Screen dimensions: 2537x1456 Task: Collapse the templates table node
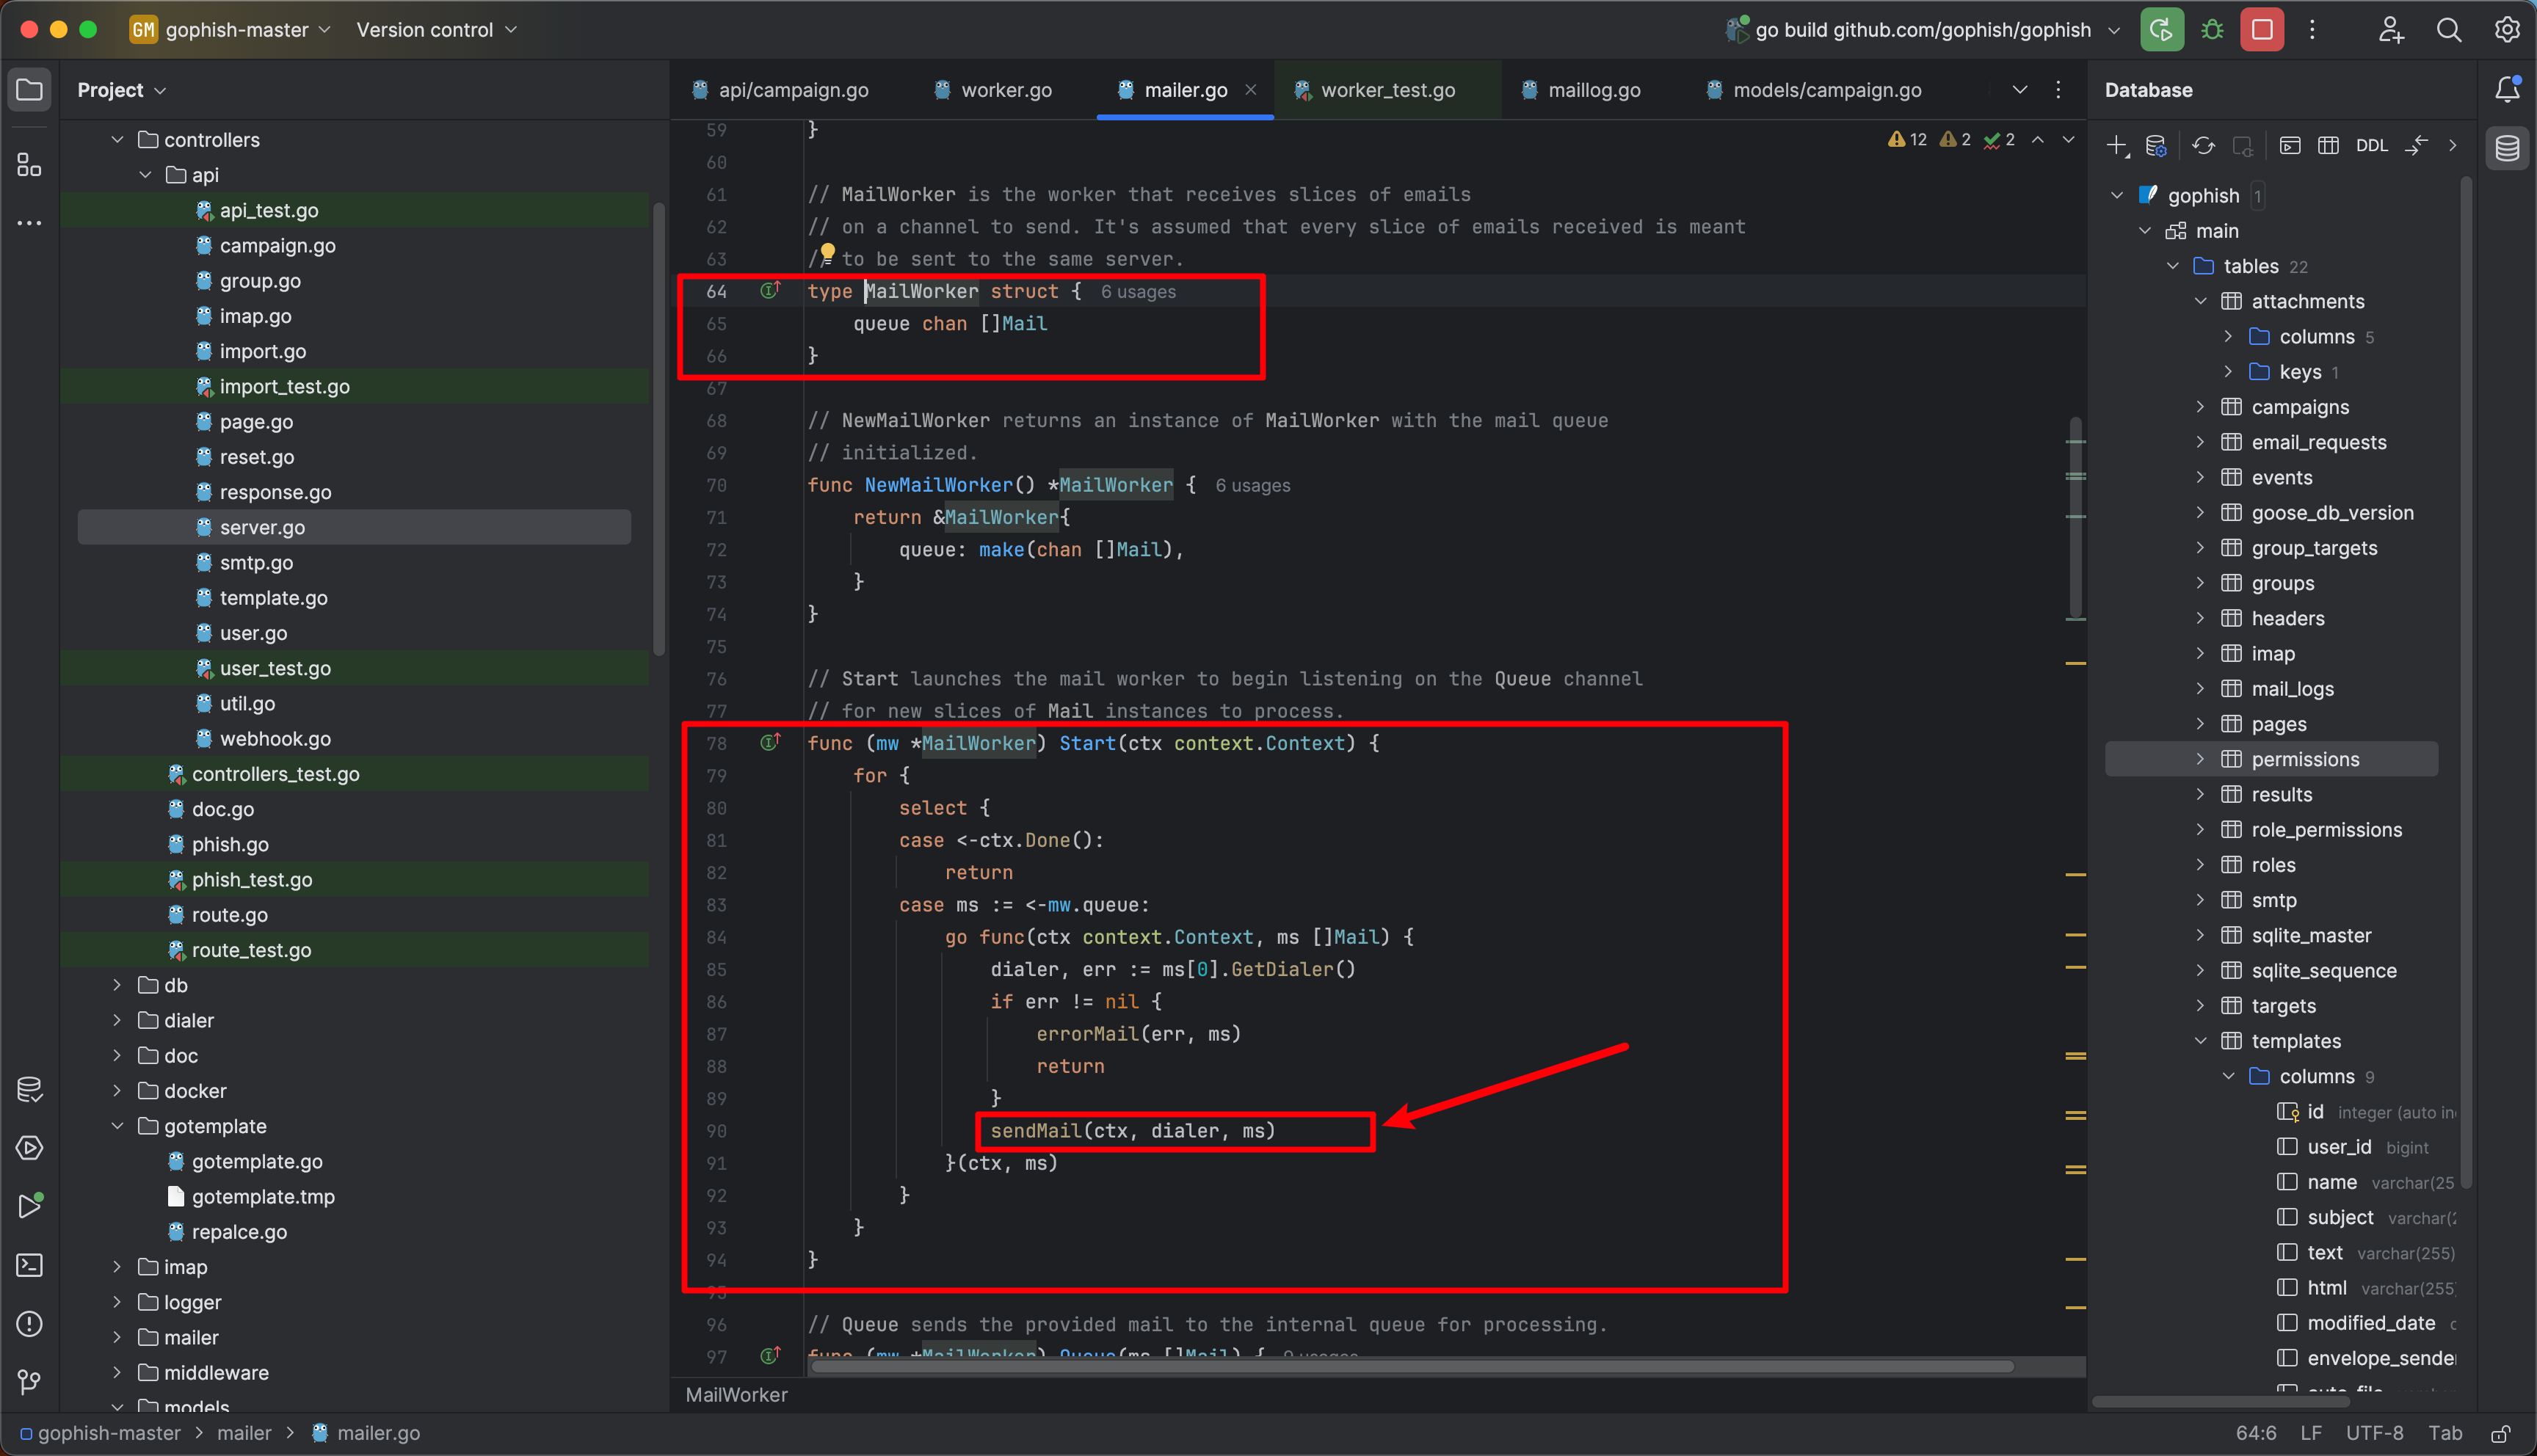tap(2200, 1041)
